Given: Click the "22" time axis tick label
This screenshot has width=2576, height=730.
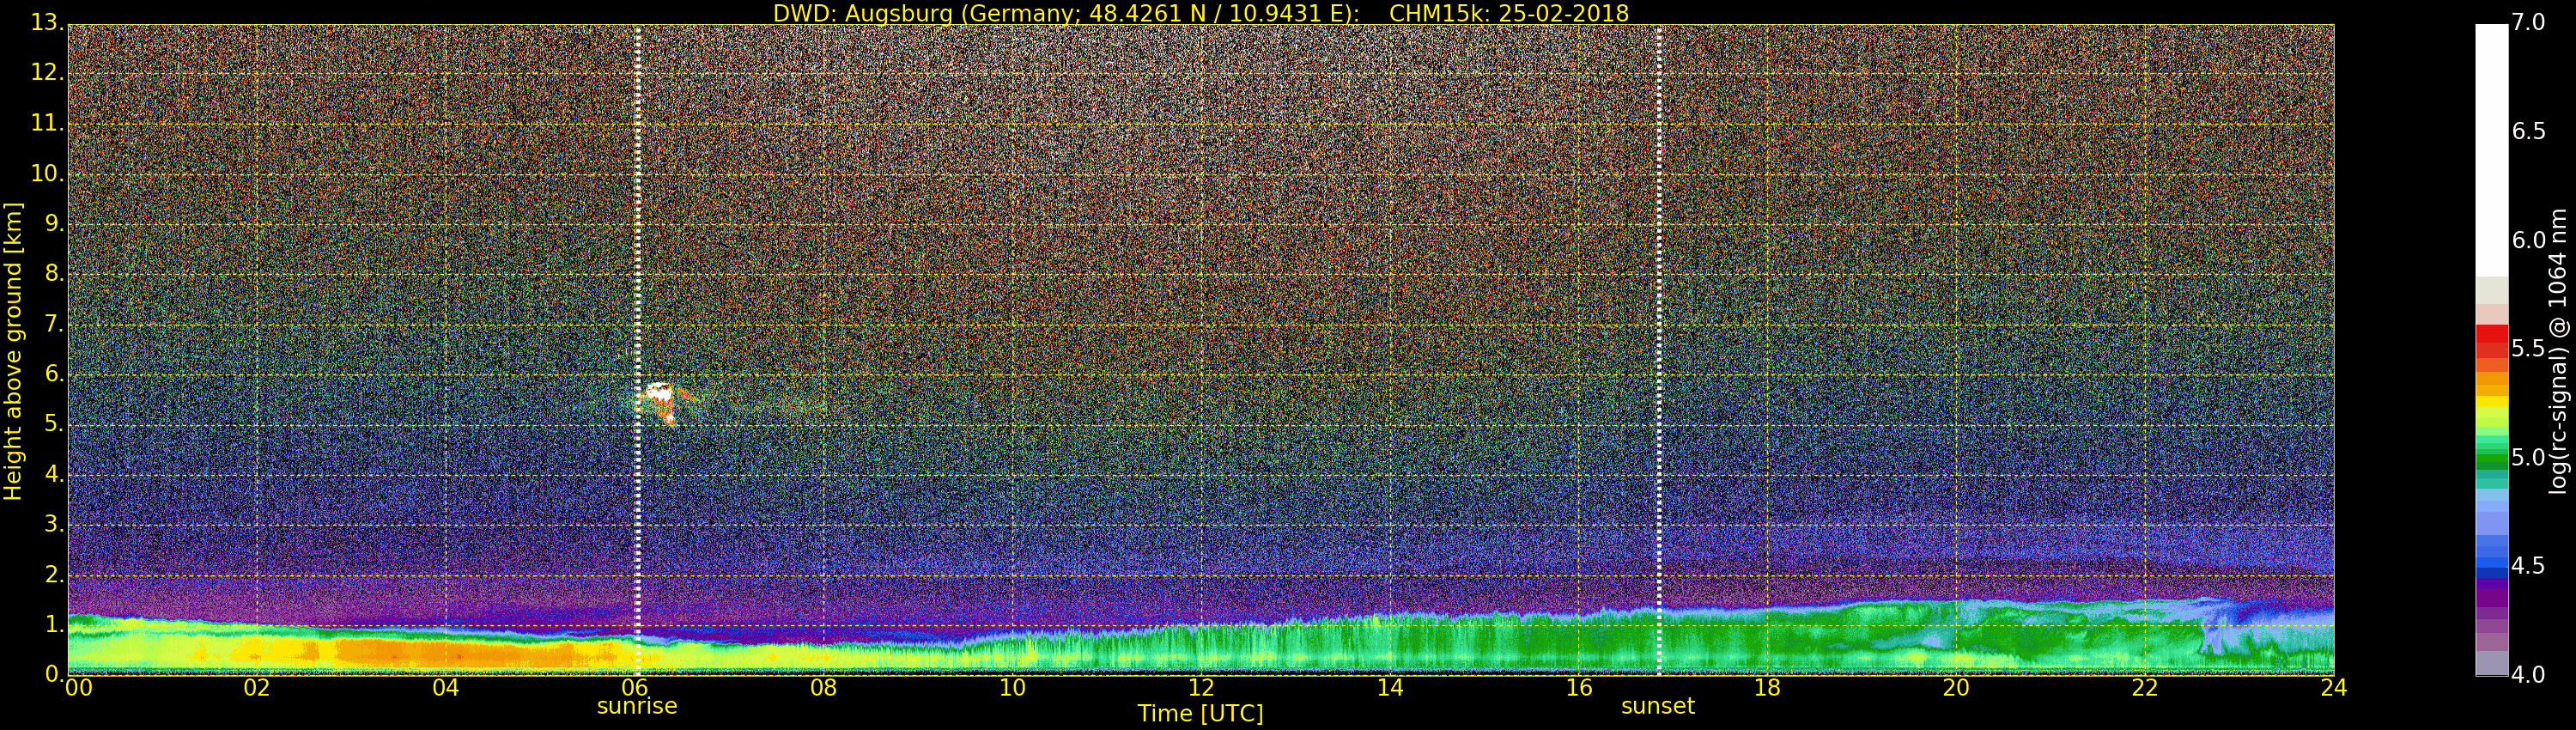Looking at the screenshot, I should point(2145,687).
